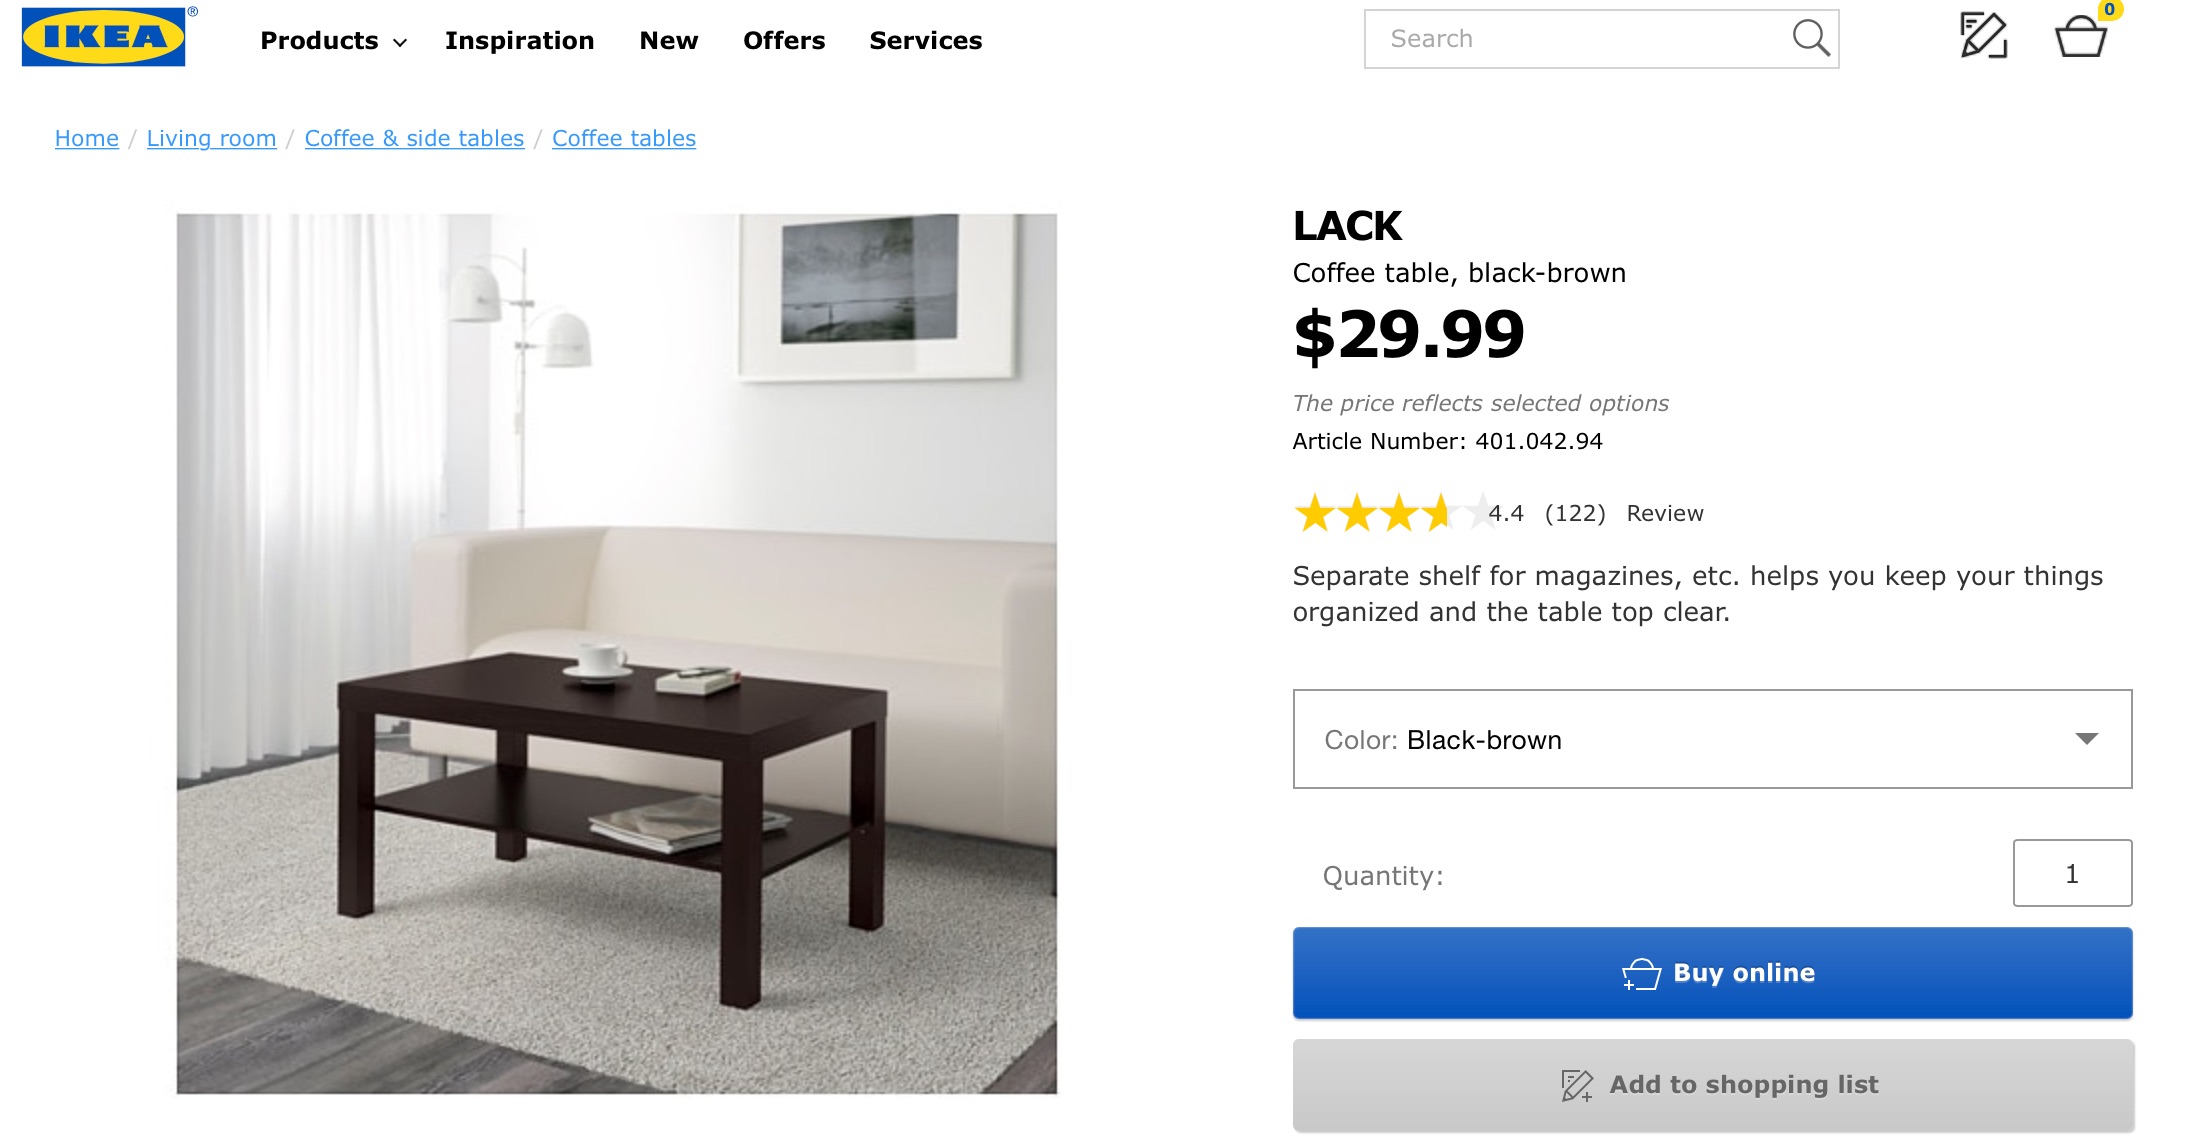Open the Offers menu item
Viewport: 2206px width, 1146px height.
(784, 41)
